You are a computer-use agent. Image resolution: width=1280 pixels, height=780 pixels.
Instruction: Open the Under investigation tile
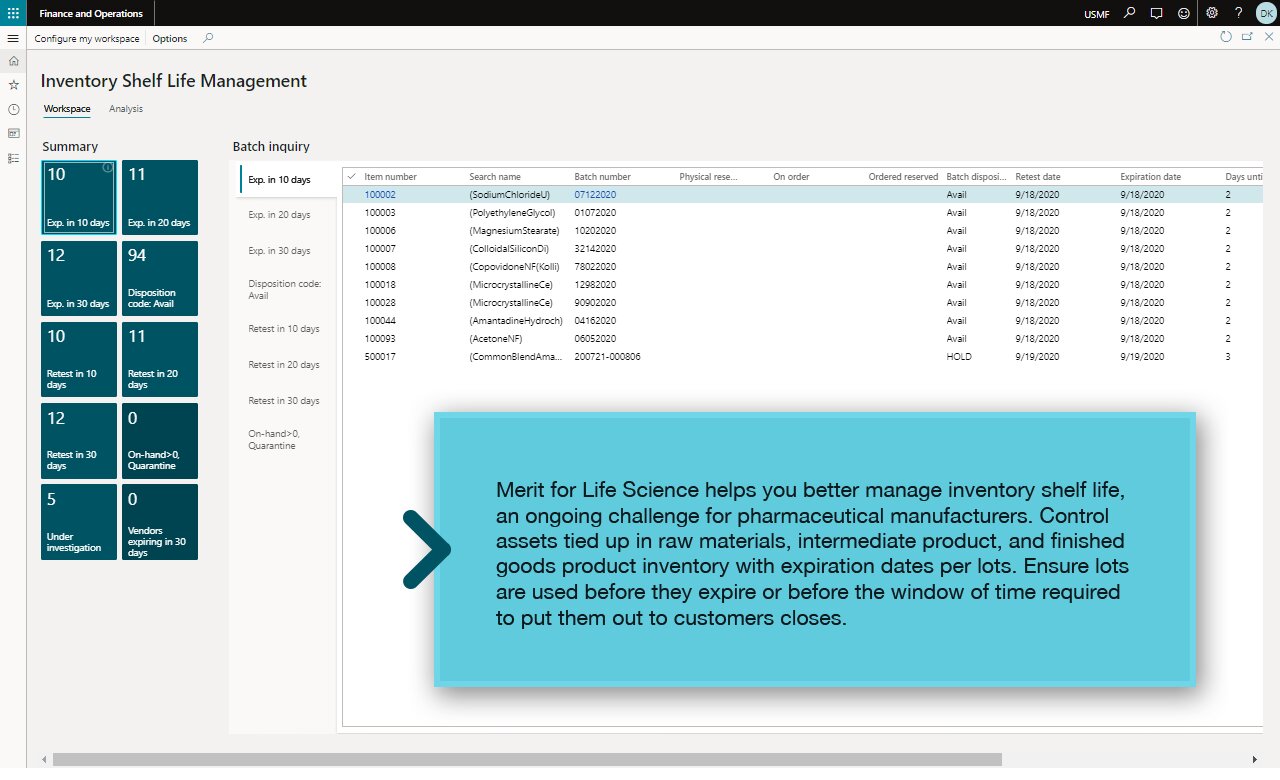79,522
